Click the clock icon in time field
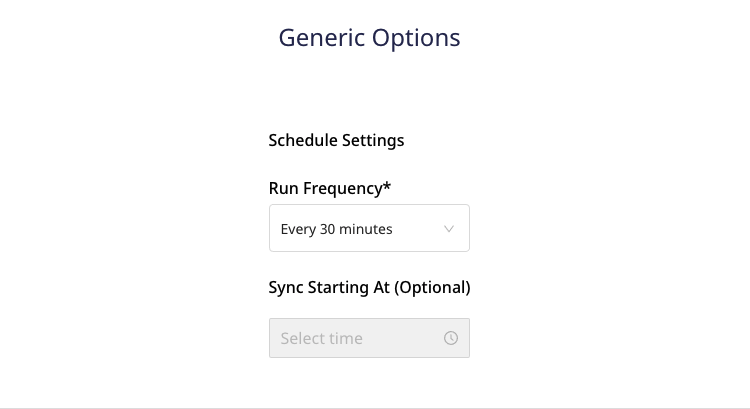Image resolution: width=750 pixels, height=409 pixels. click(x=451, y=338)
